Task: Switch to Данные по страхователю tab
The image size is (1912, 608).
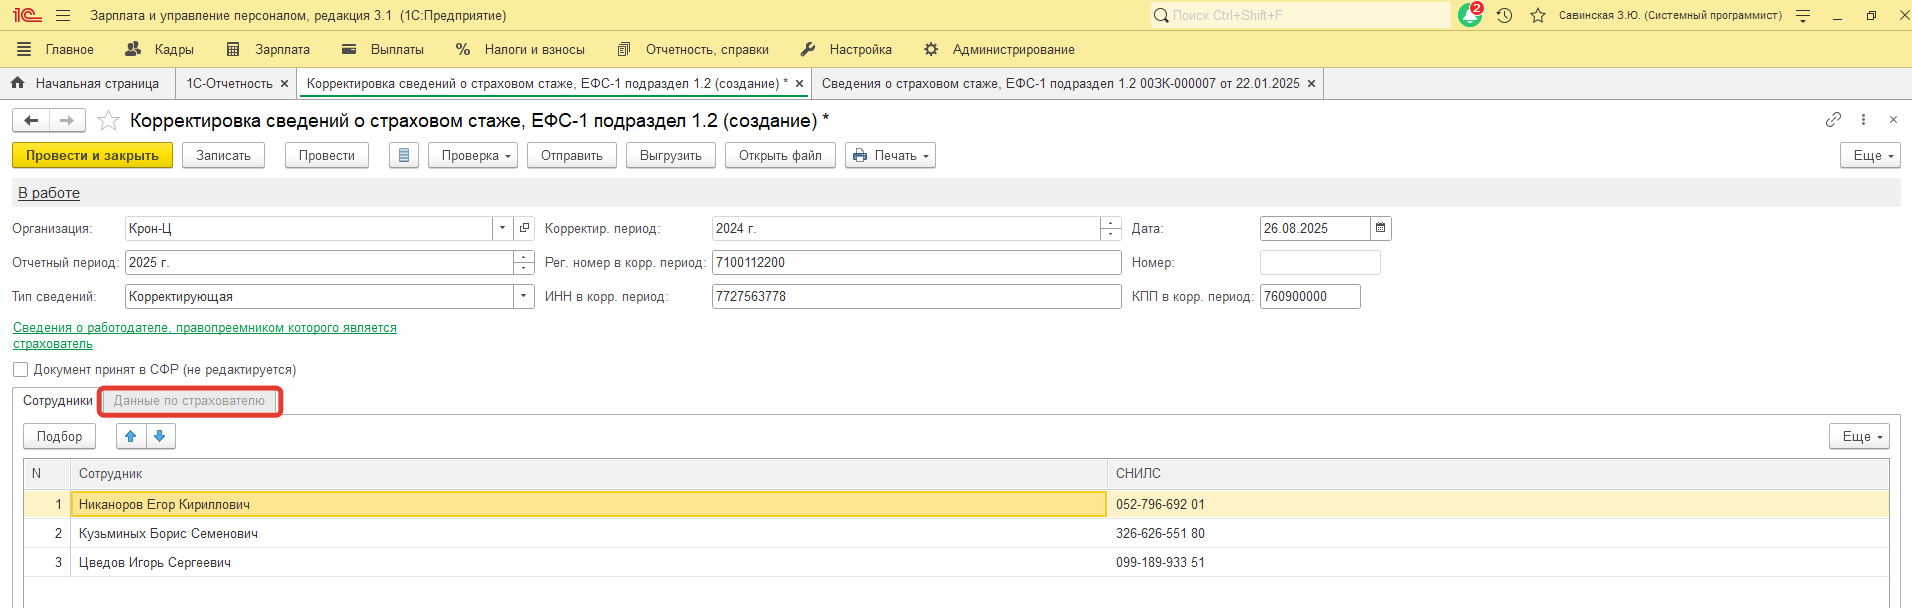Action: 189,401
